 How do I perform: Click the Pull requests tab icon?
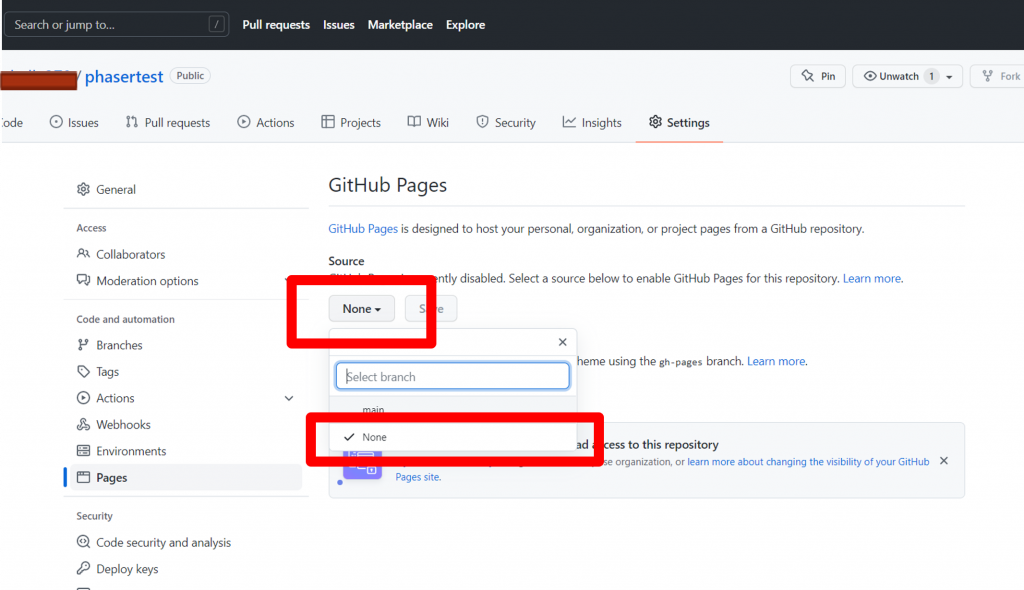(x=131, y=122)
